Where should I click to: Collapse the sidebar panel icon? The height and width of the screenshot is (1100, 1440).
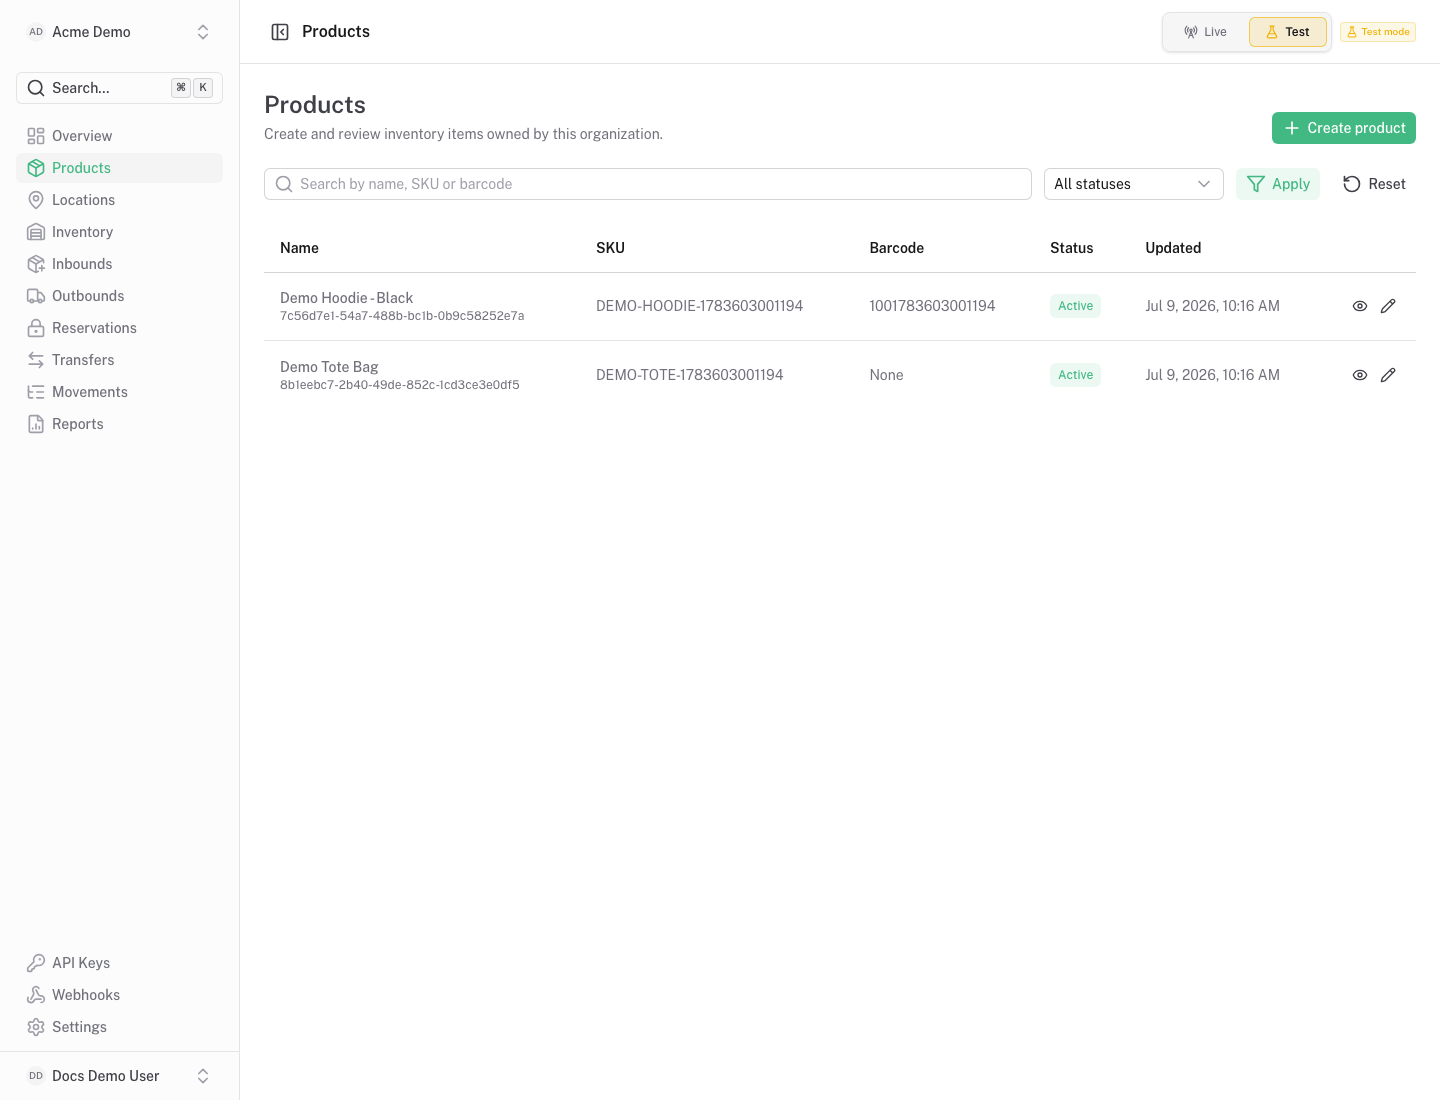point(280,32)
